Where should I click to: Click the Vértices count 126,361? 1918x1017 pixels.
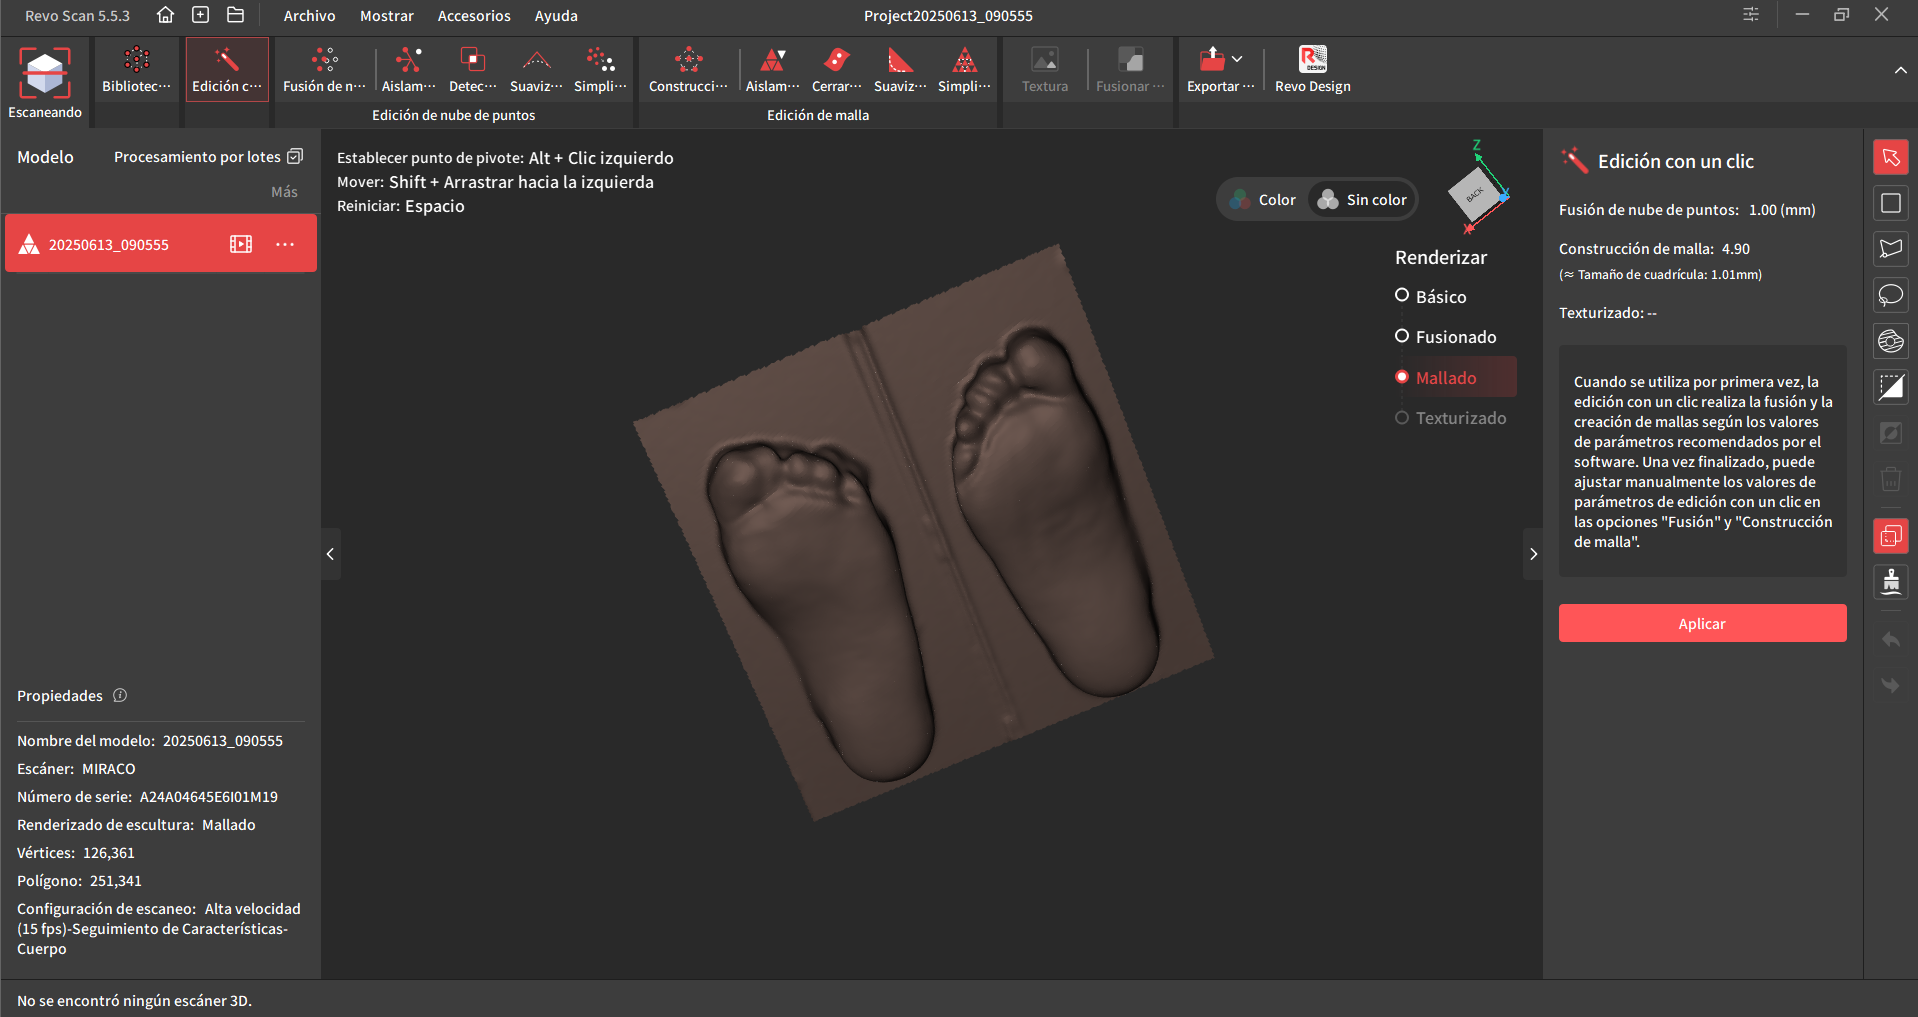click(x=108, y=852)
